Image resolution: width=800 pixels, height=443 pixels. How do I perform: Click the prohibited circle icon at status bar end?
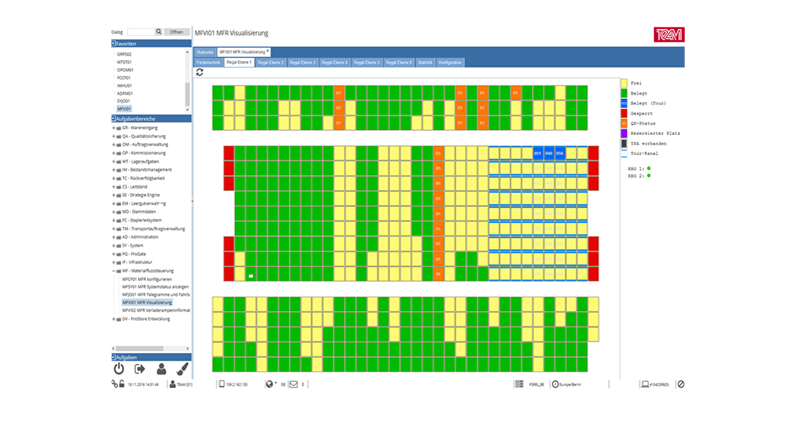click(x=681, y=384)
